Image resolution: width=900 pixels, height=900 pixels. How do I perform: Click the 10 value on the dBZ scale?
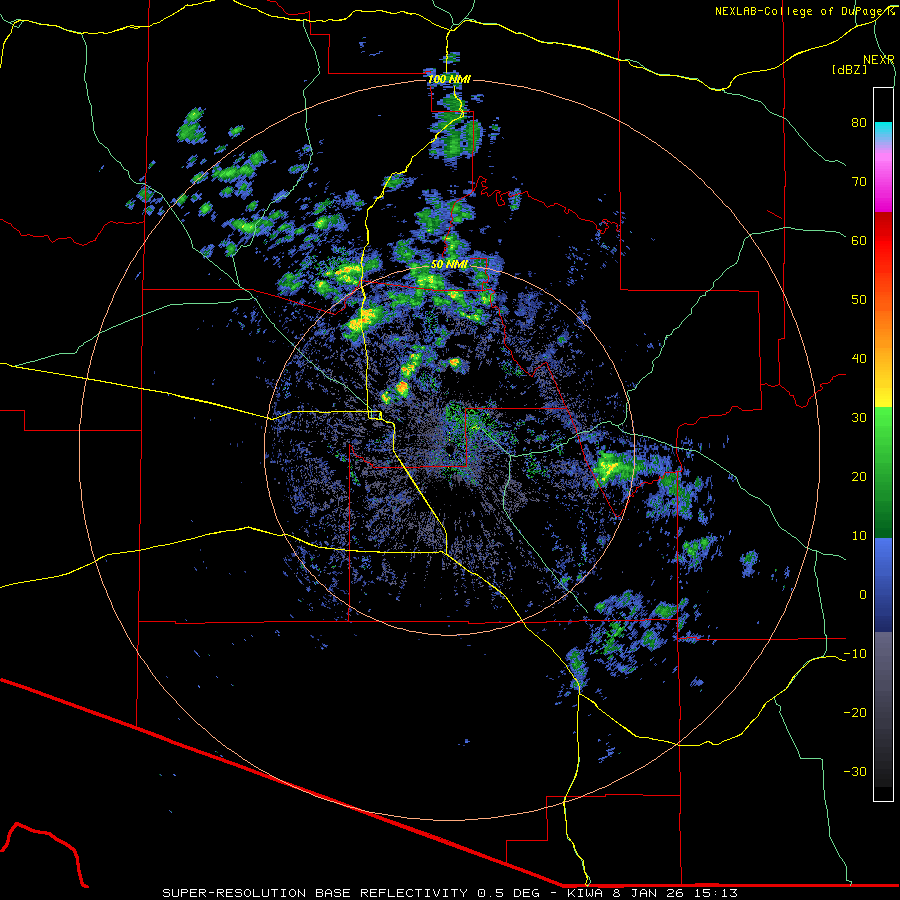tap(859, 536)
